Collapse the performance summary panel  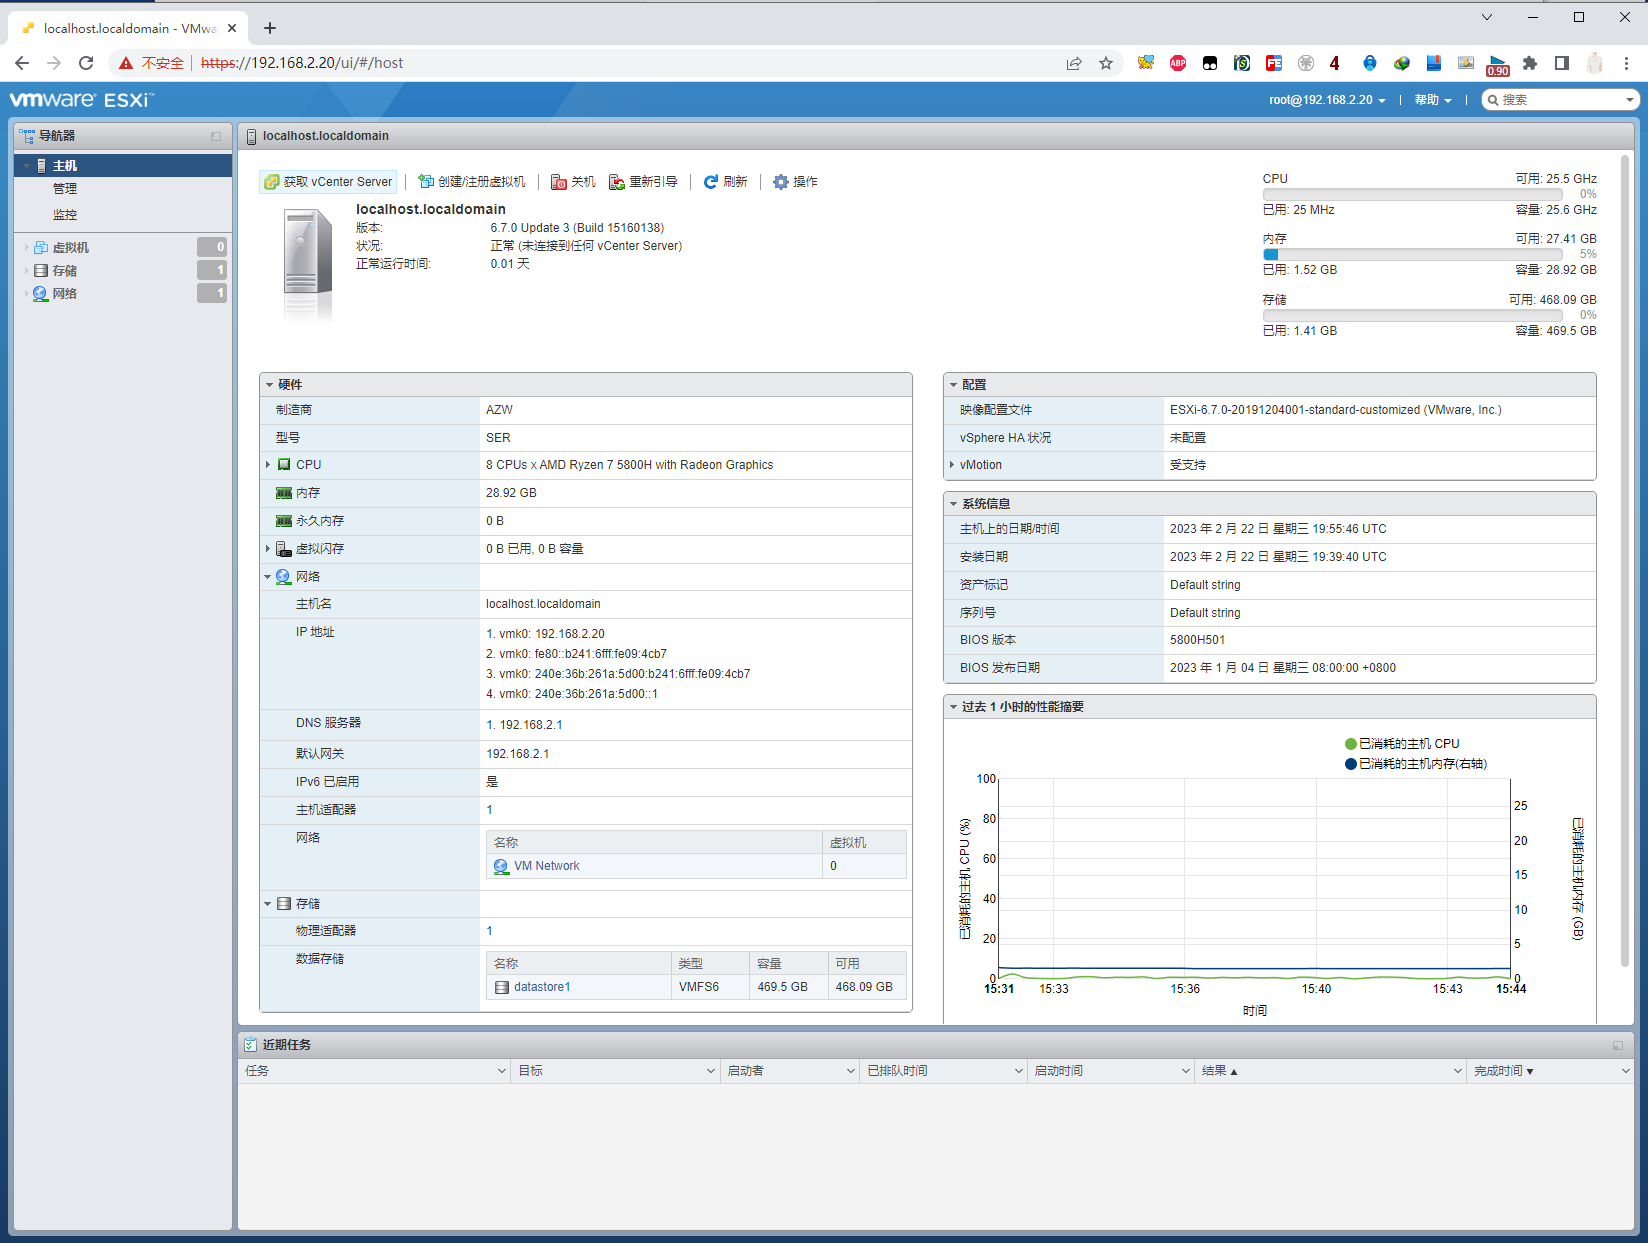click(x=954, y=707)
